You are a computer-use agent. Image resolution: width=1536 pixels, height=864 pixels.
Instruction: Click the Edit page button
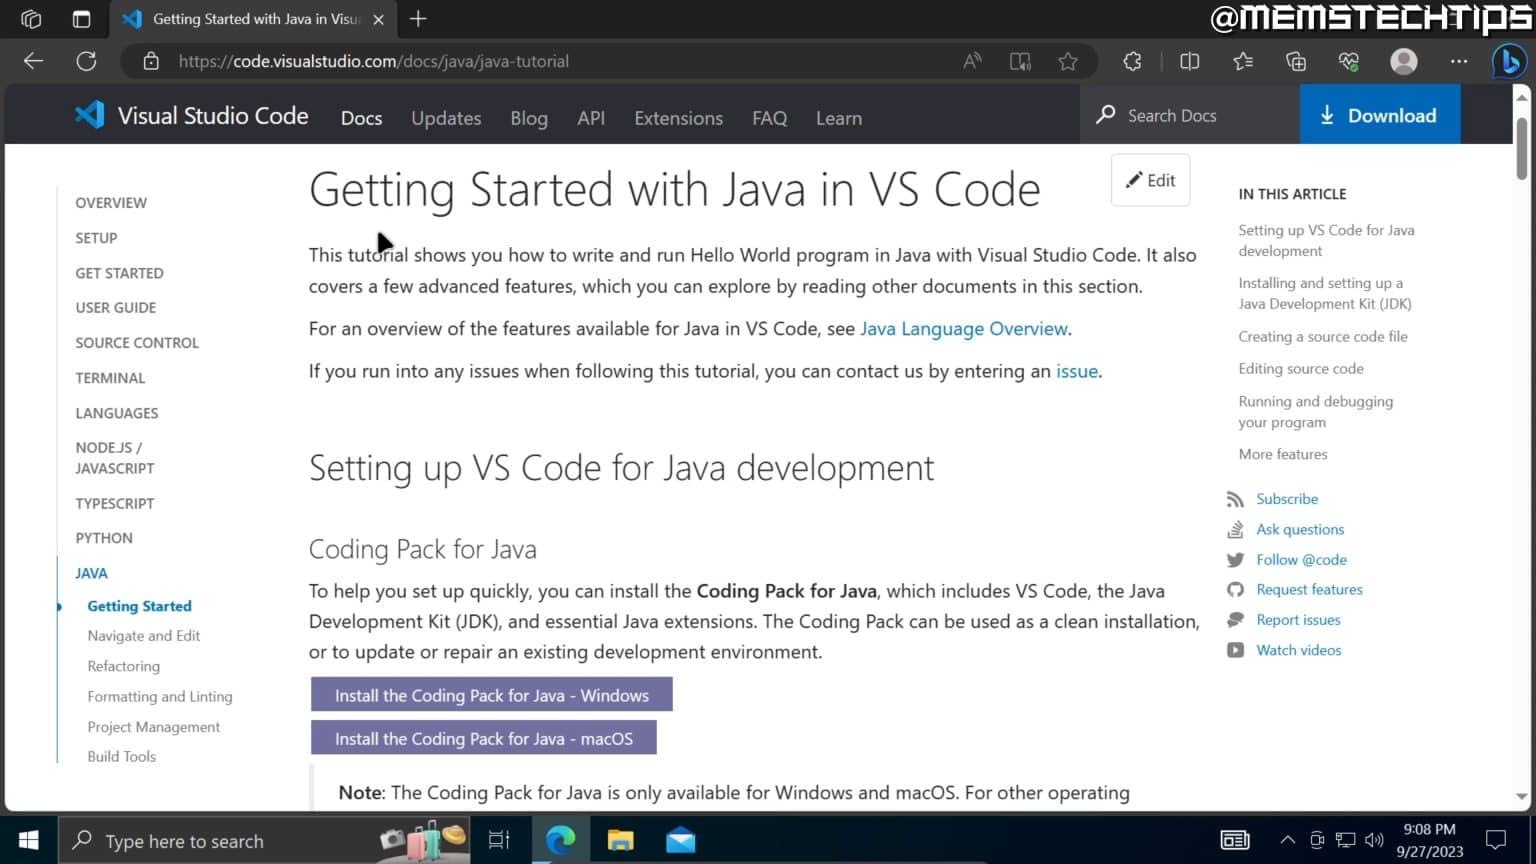pyautogui.click(x=1150, y=180)
